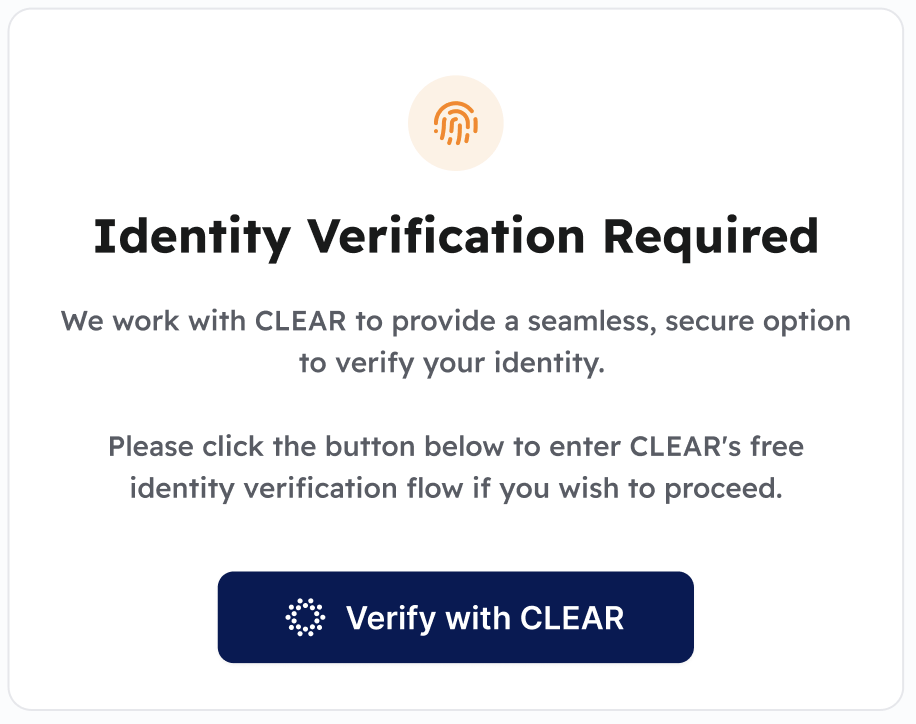Click the CLEAR dotted-circle logo icon
916x724 pixels.
[306, 618]
